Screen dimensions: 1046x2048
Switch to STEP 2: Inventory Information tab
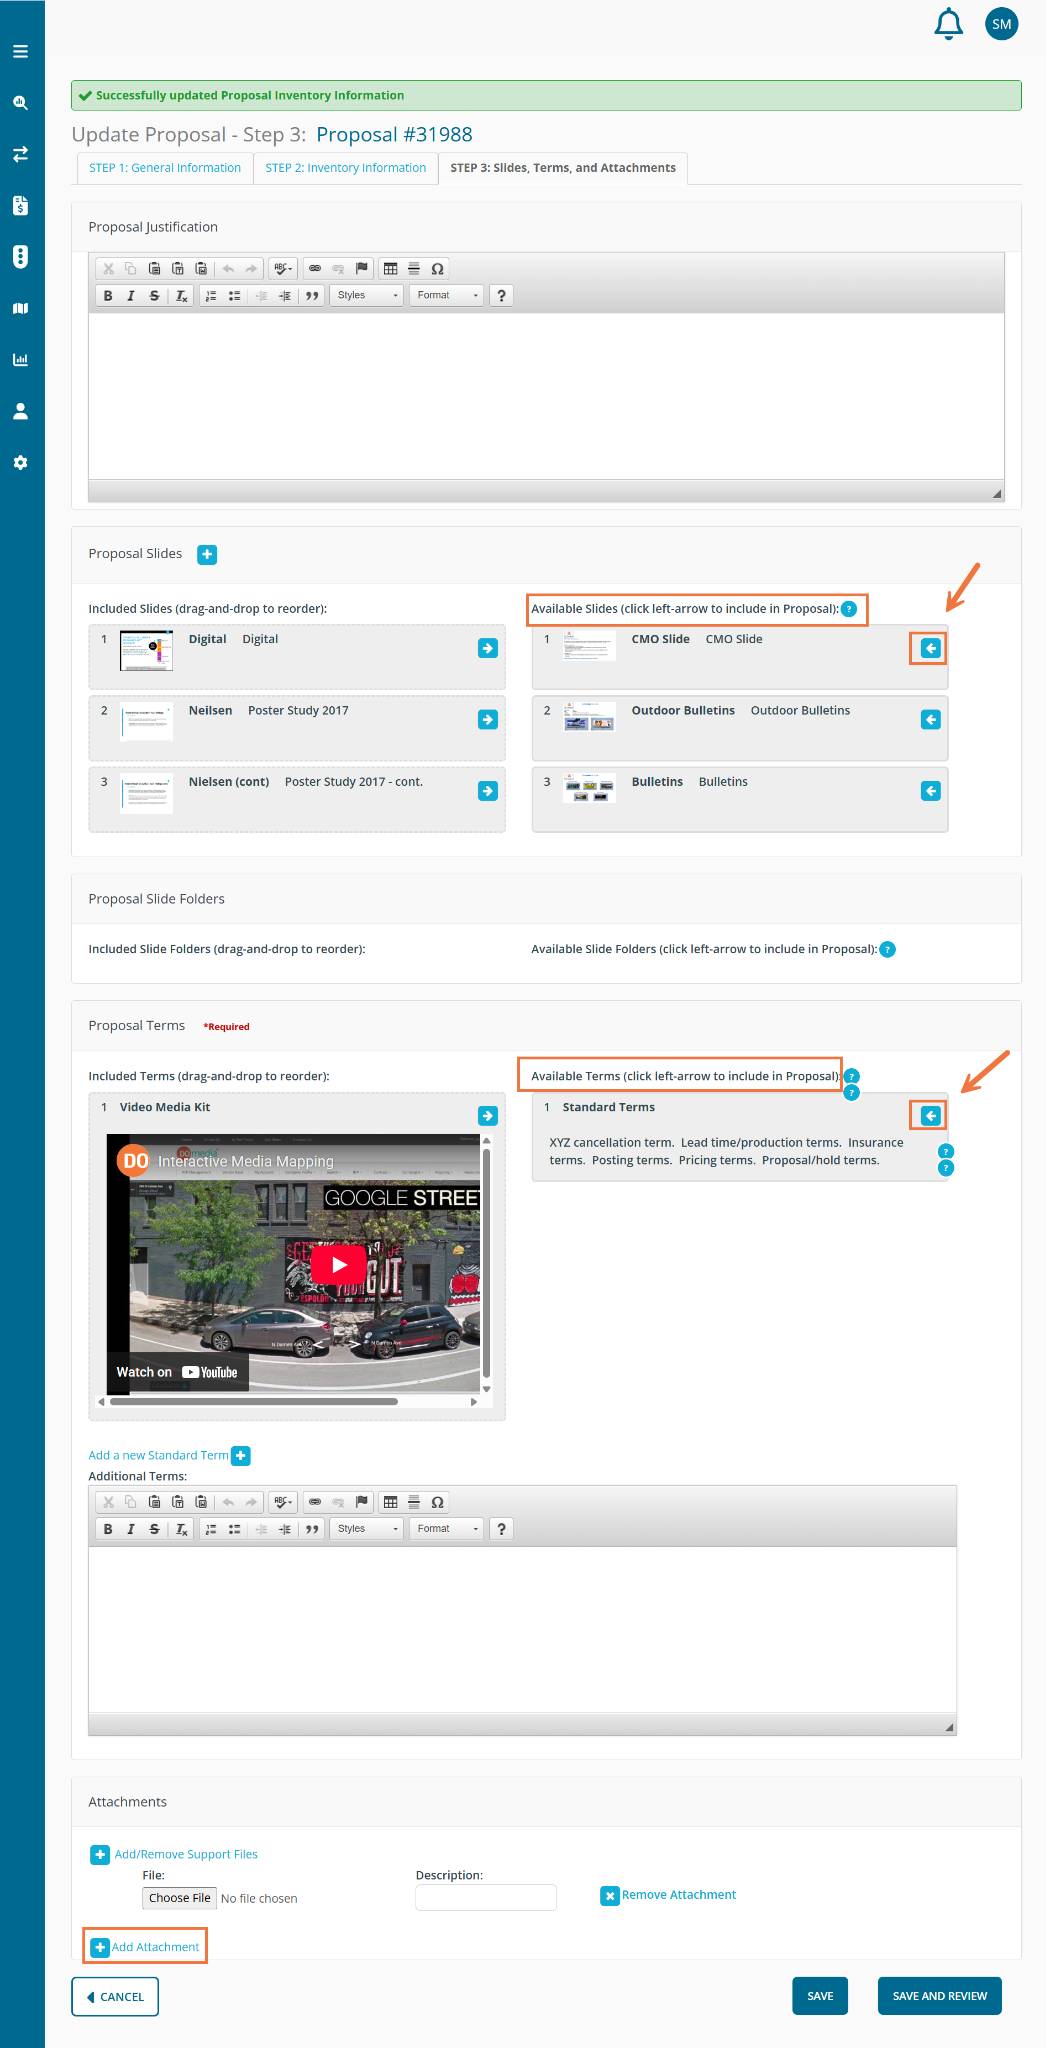tap(346, 168)
